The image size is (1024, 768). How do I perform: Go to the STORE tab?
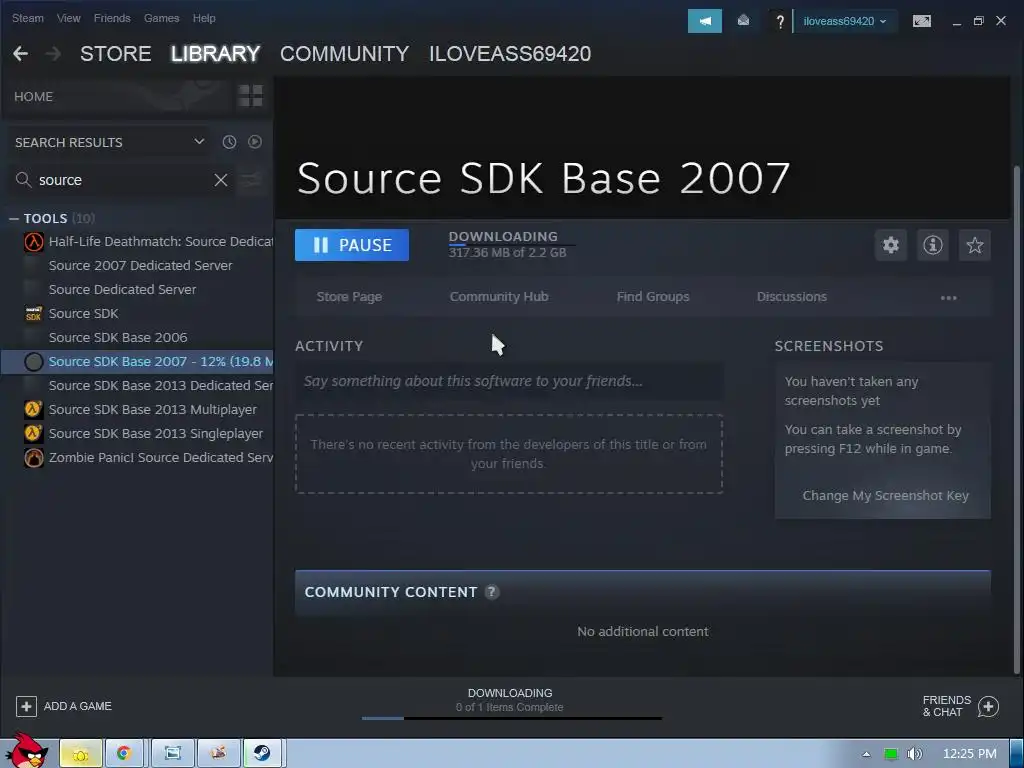116,54
